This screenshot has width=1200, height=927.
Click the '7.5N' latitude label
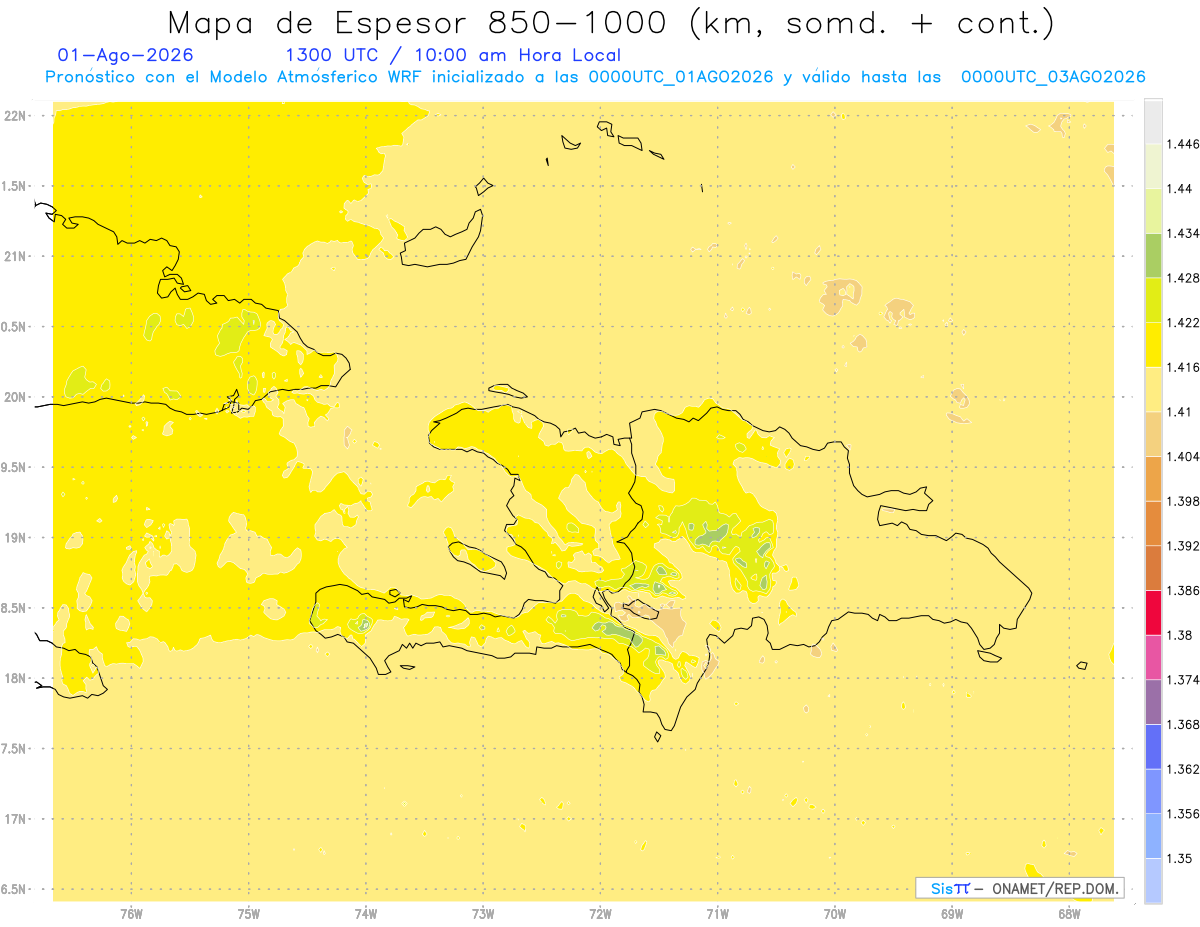pyautogui.click(x=15, y=749)
